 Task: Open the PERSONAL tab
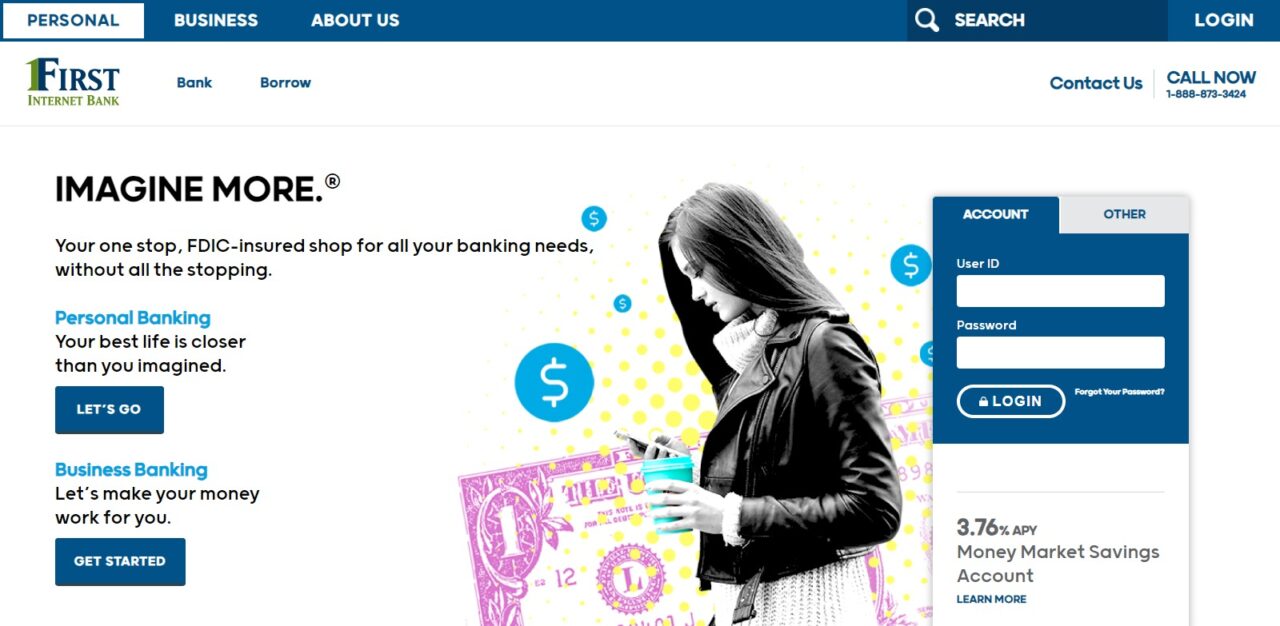click(73, 20)
